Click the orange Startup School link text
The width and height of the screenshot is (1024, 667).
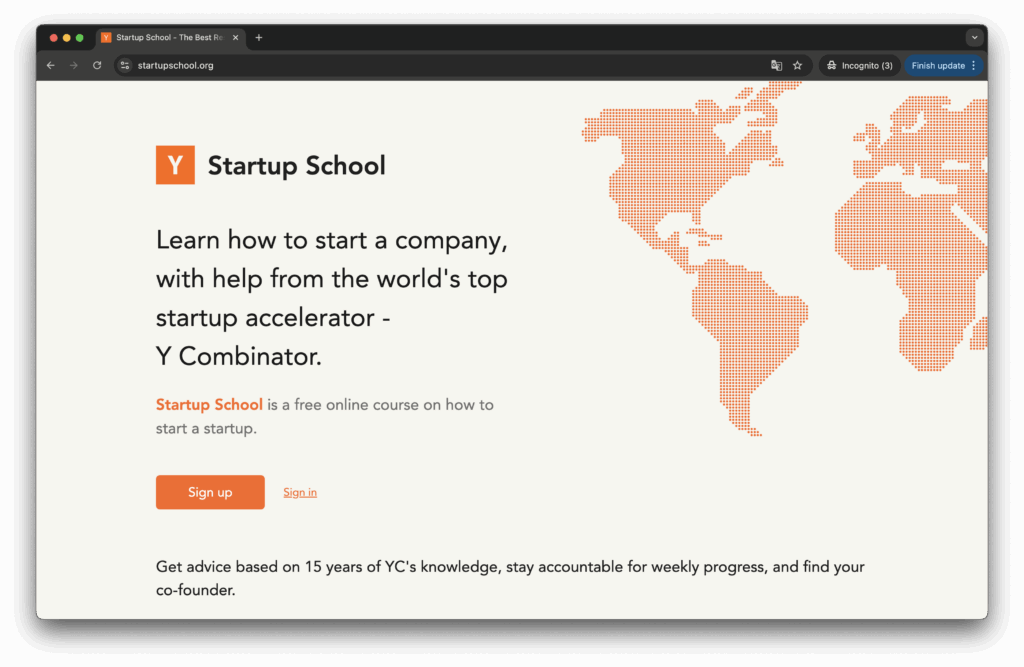tap(209, 404)
